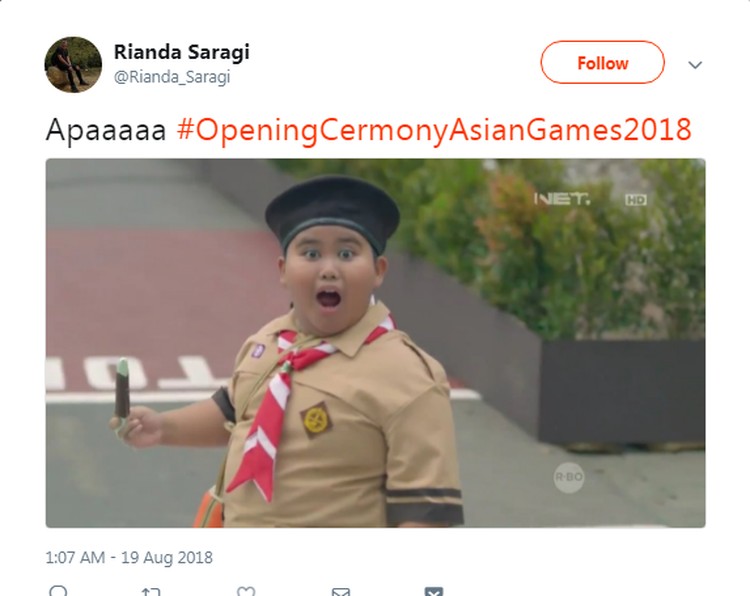Click the reply speech bubble icon
The height and width of the screenshot is (596, 750).
[58, 591]
